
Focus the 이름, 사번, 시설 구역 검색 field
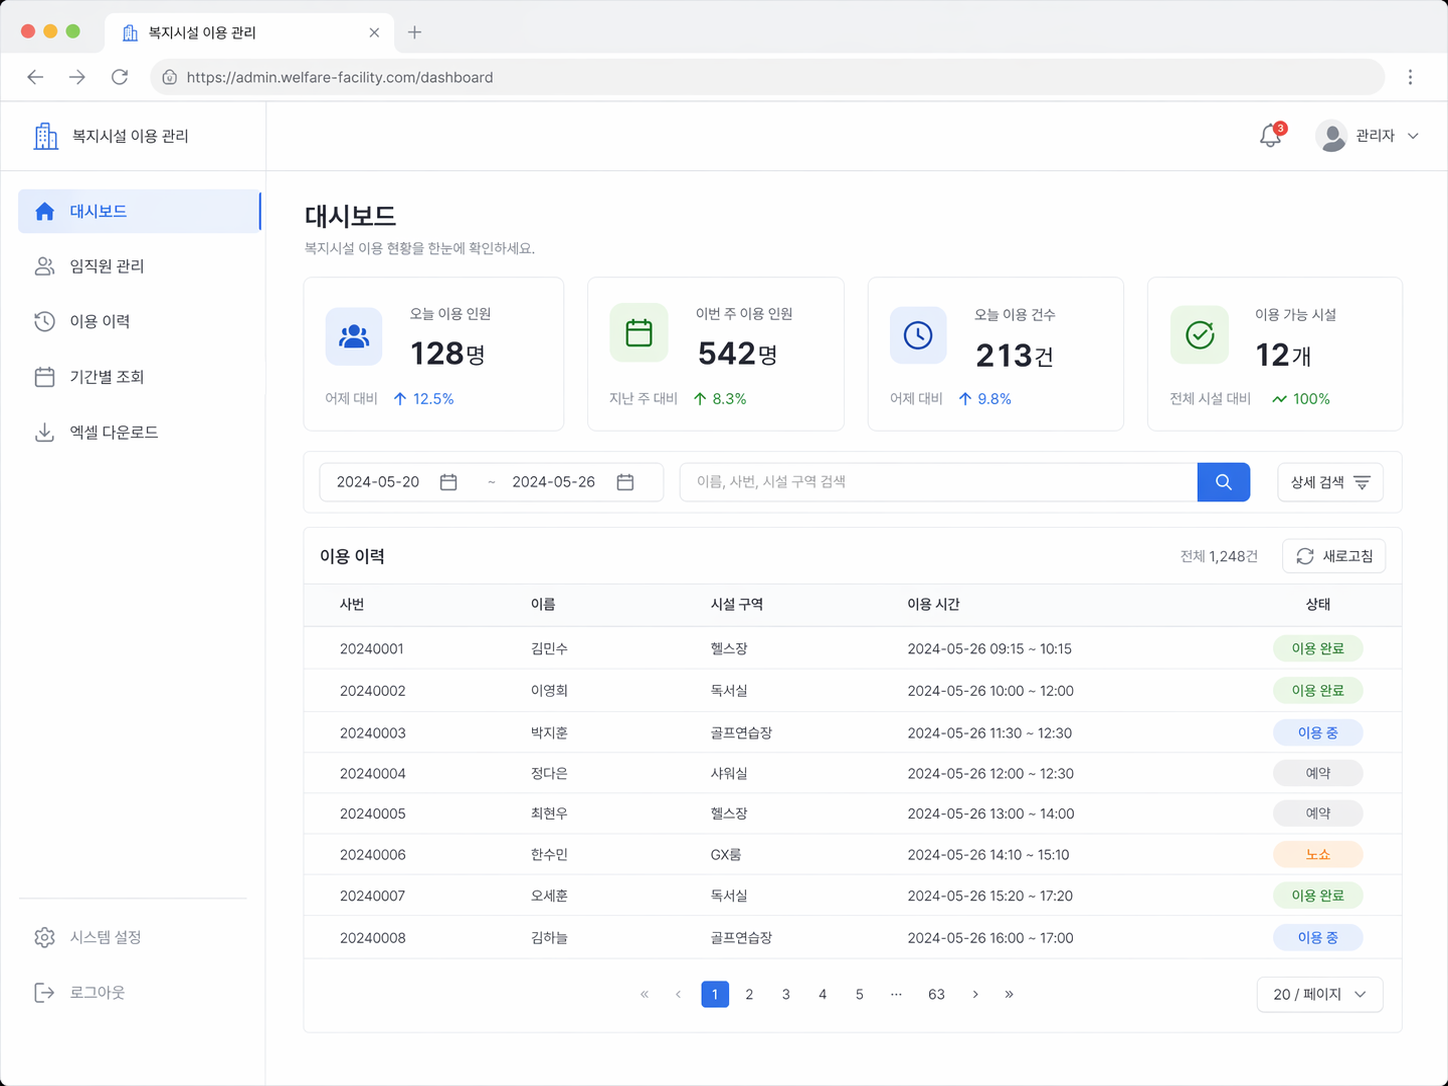(938, 482)
